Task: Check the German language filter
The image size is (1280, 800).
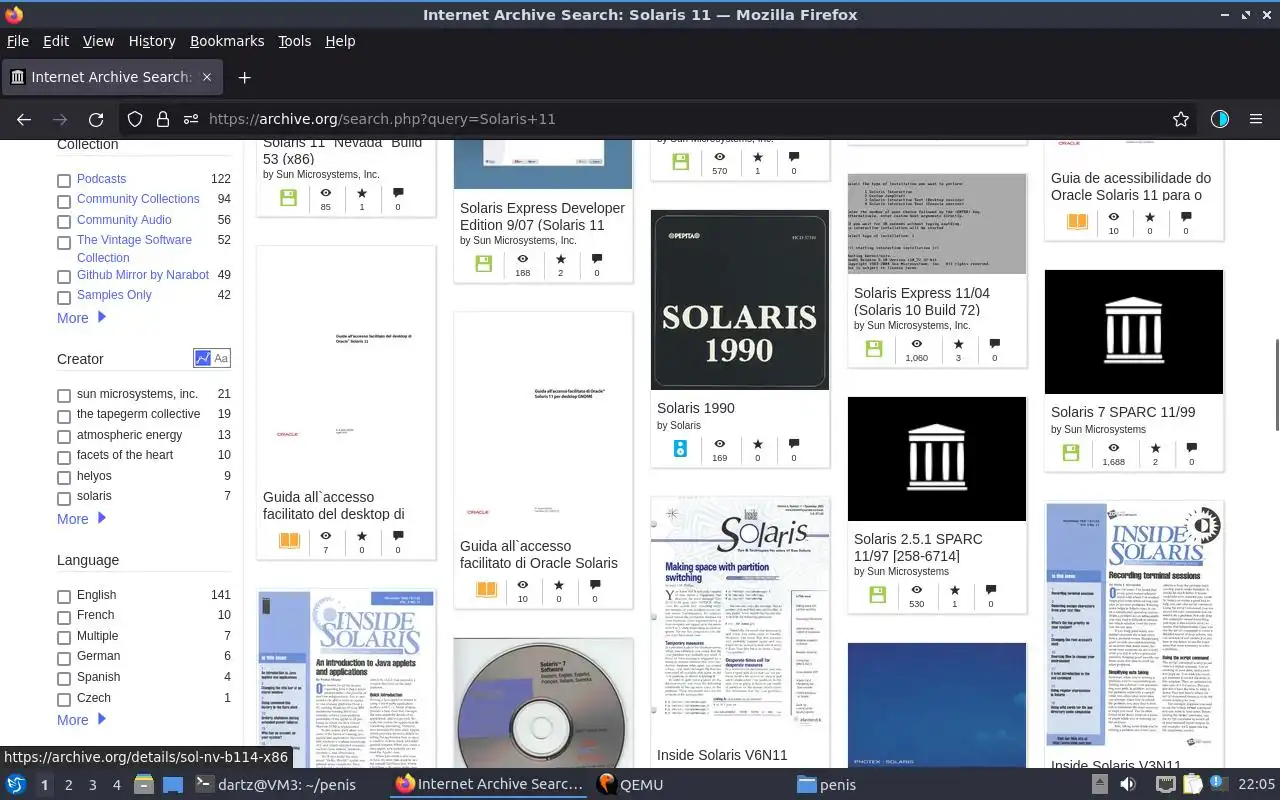Action: tap(64, 658)
